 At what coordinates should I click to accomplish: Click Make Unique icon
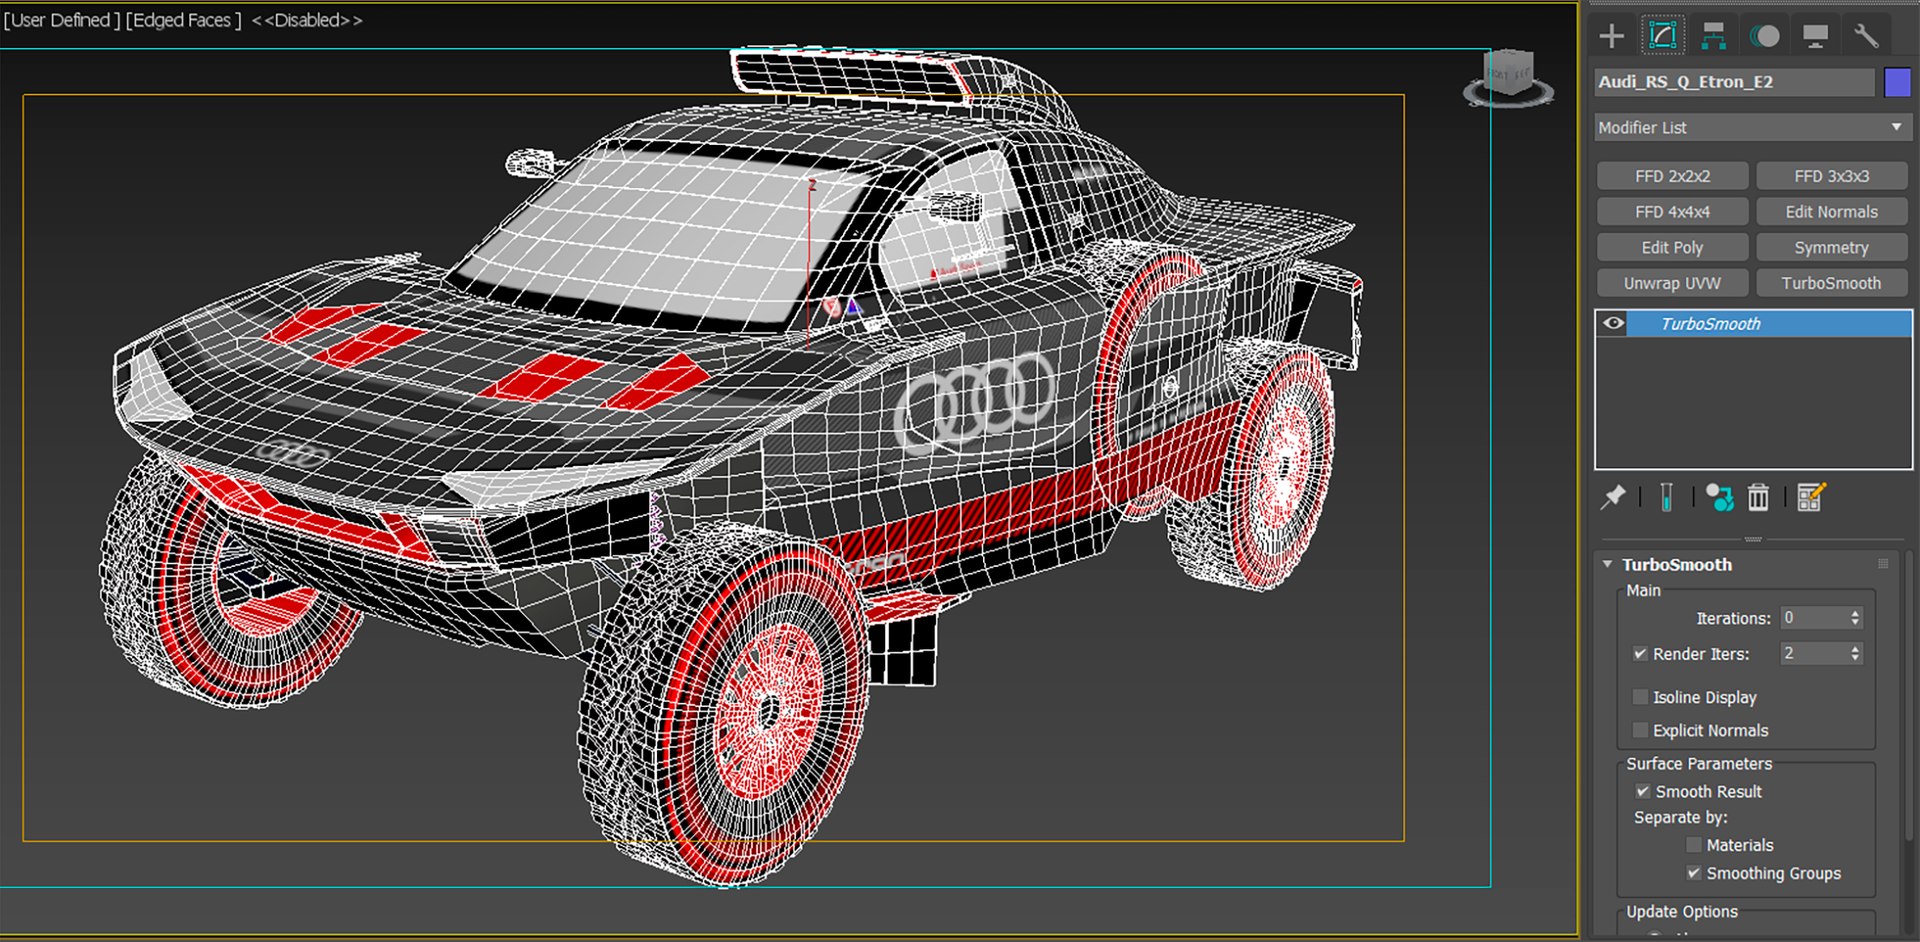(x=1719, y=497)
